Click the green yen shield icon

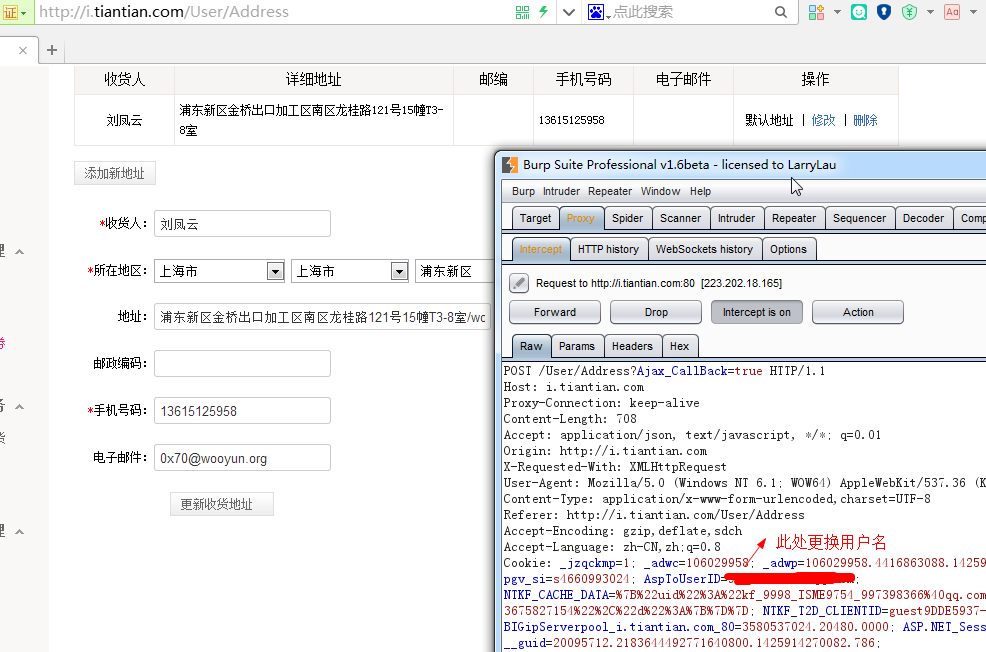click(909, 12)
